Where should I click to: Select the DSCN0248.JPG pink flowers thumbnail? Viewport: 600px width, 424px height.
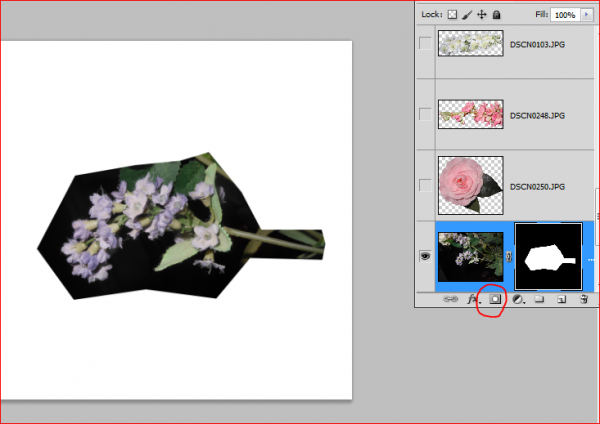(x=471, y=114)
